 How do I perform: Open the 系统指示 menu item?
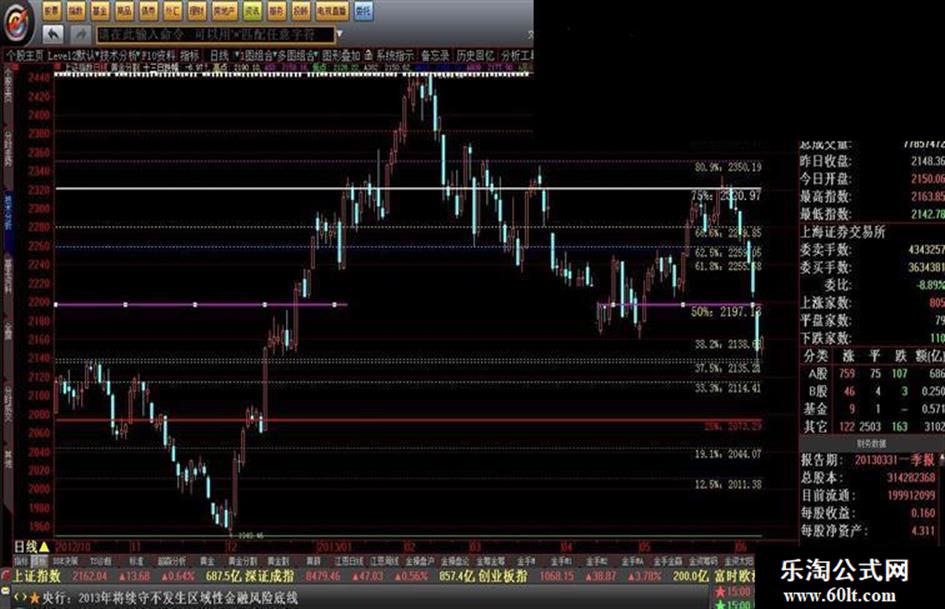pyautogui.click(x=394, y=55)
